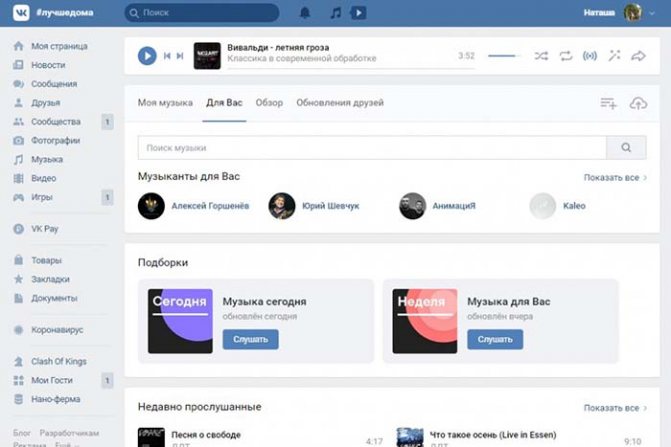Open the Неделя playlist cover
This screenshot has width=671, height=447.
(x=425, y=321)
